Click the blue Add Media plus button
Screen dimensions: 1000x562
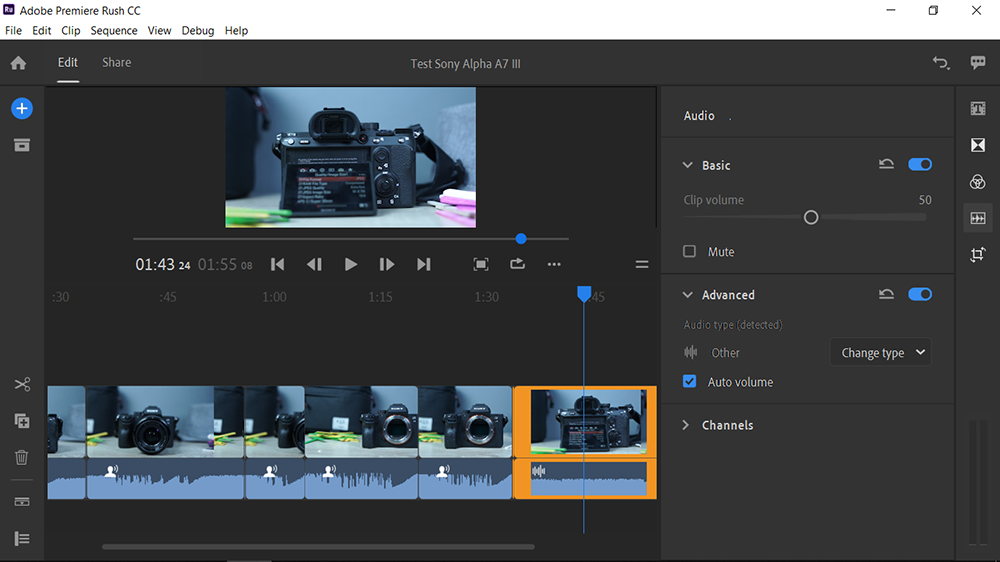(x=22, y=108)
